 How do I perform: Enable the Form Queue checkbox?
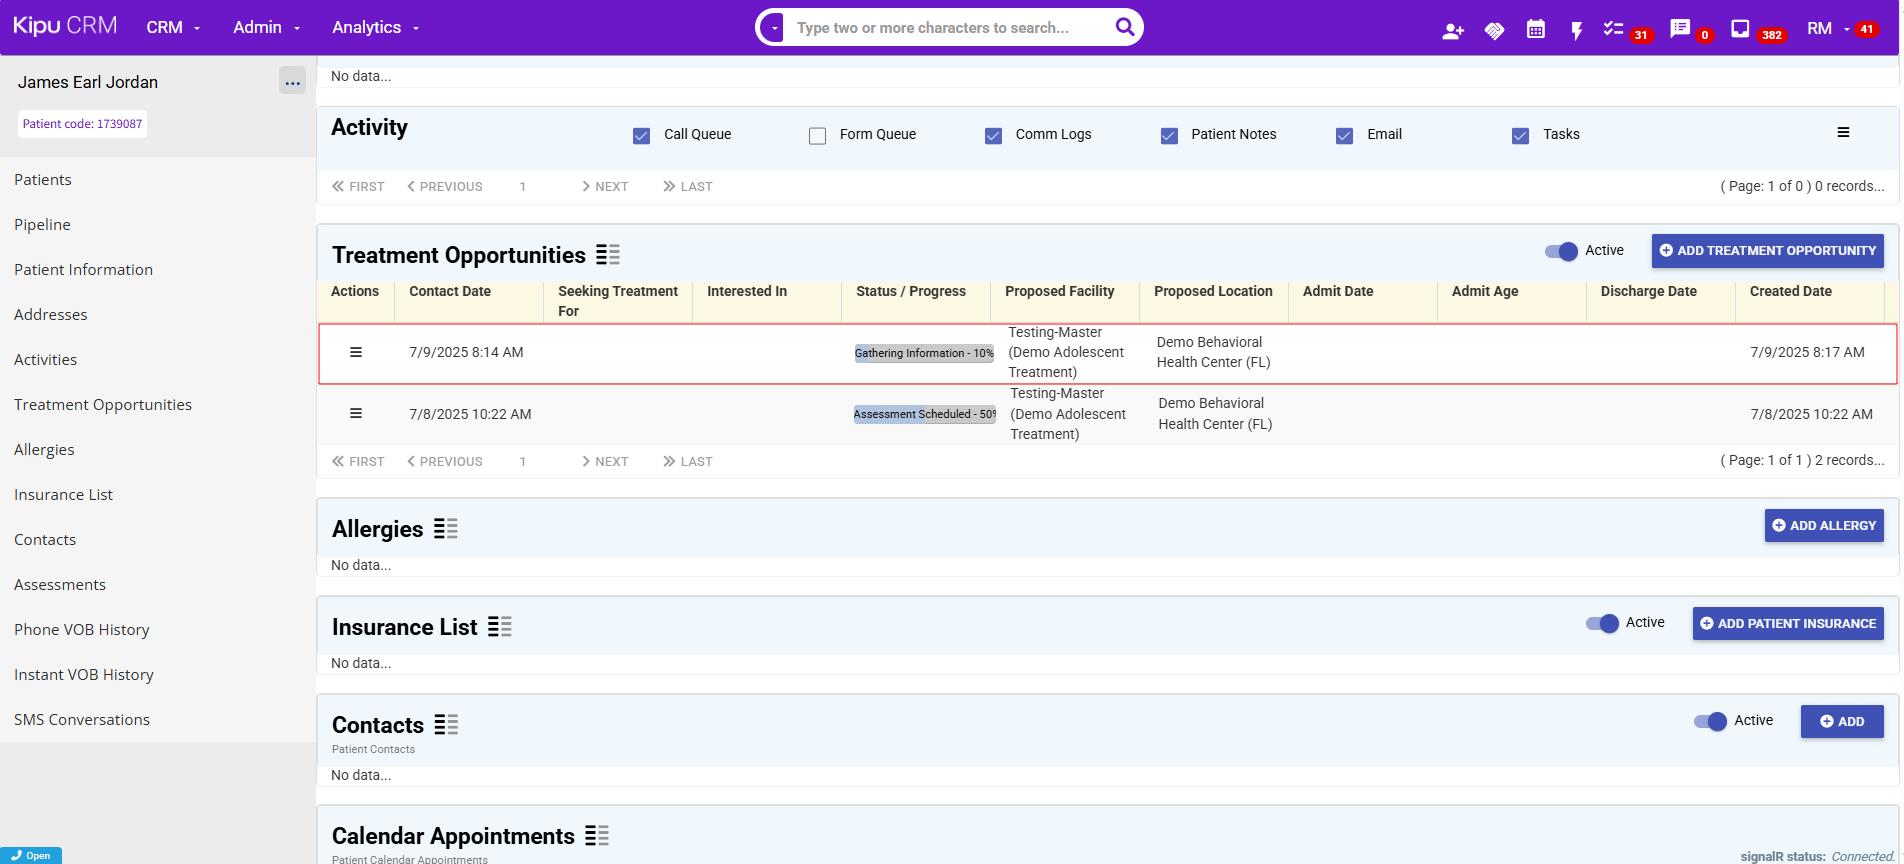coord(817,136)
